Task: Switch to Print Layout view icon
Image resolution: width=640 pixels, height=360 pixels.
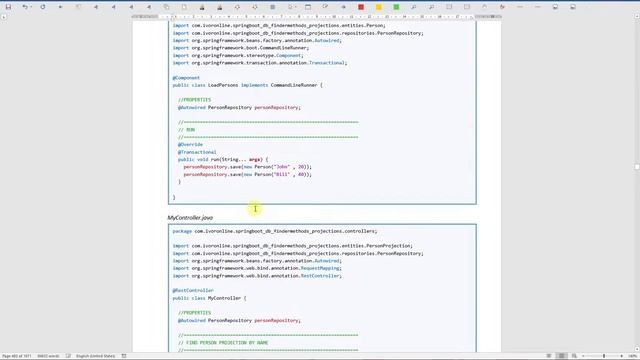Action: click(562, 356)
